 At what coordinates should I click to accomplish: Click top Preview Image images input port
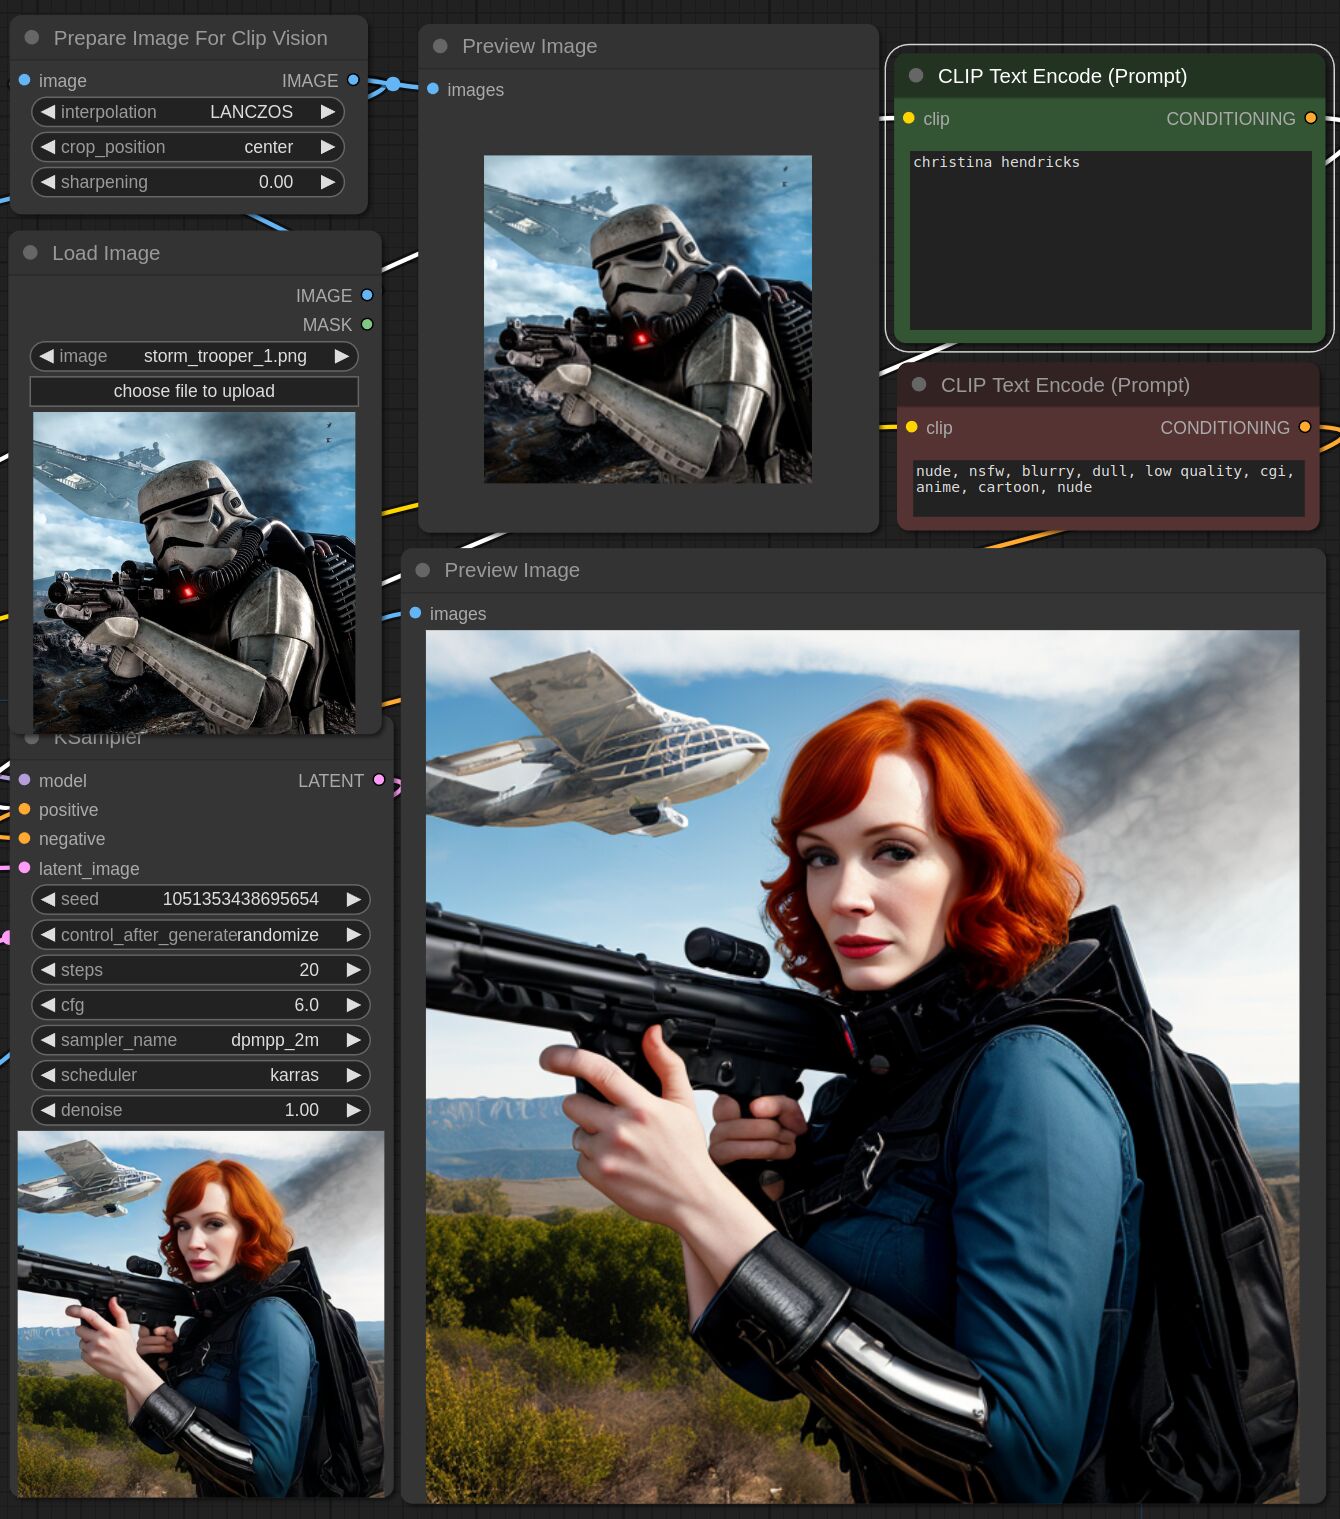(433, 89)
